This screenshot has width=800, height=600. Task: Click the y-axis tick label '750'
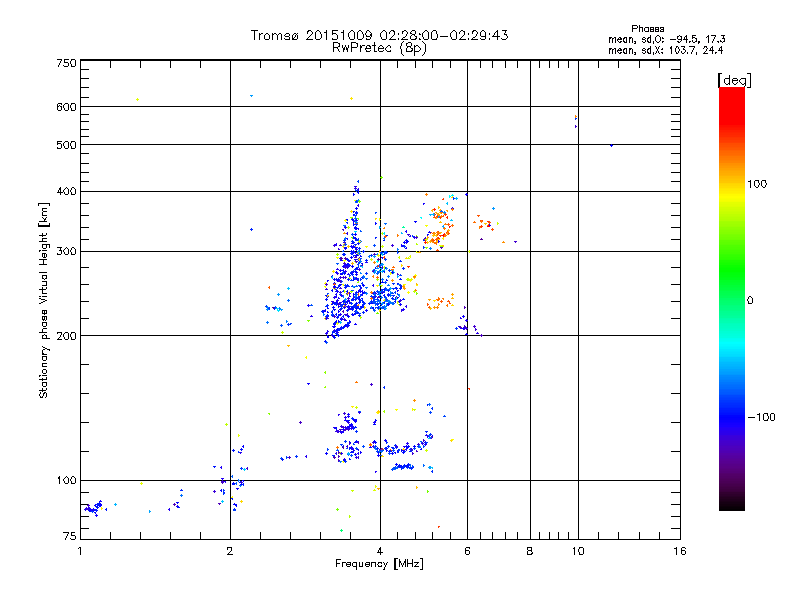pyautogui.click(x=66, y=63)
